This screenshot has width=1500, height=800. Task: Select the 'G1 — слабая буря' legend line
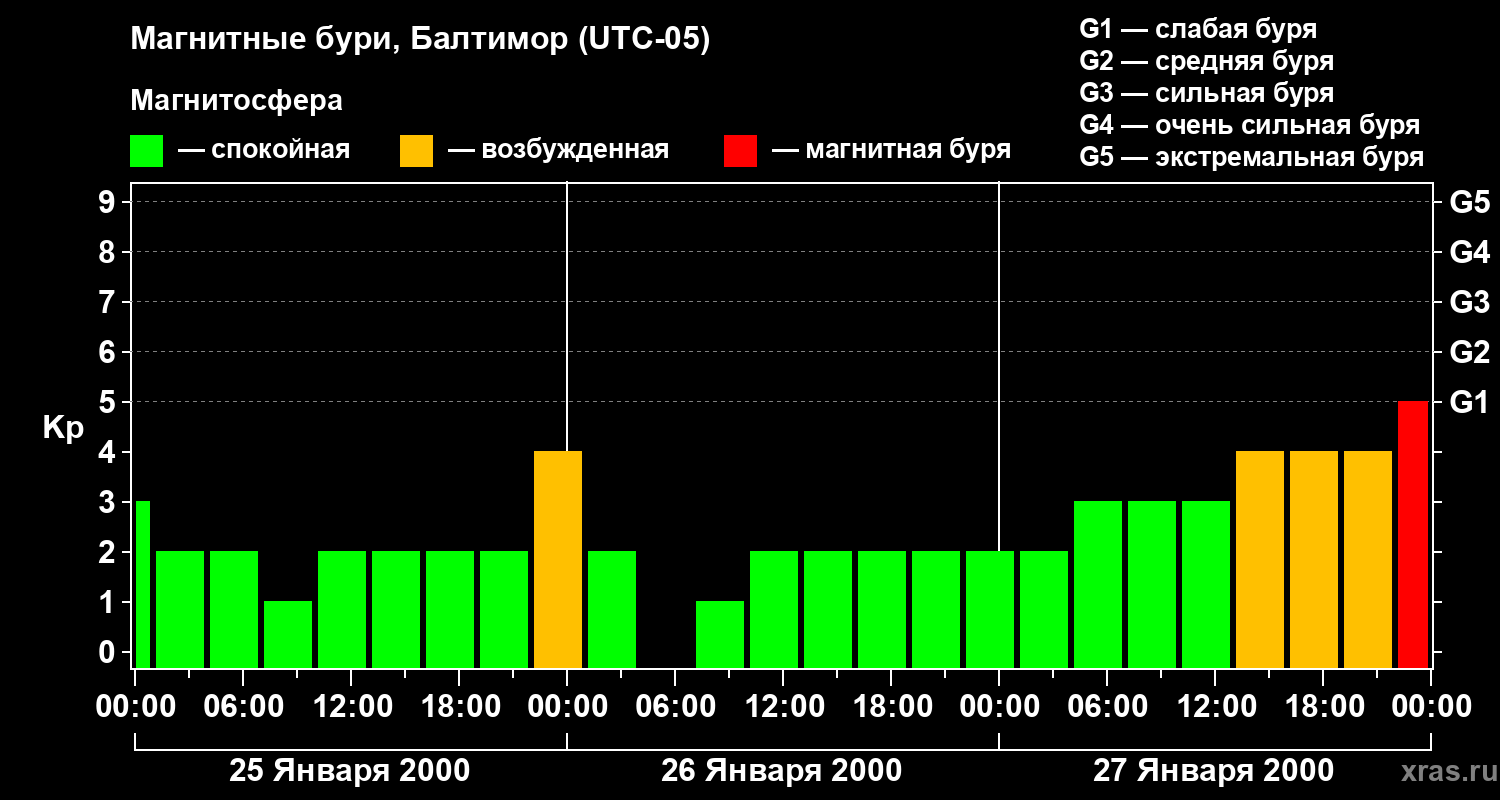(x=1198, y=29)
